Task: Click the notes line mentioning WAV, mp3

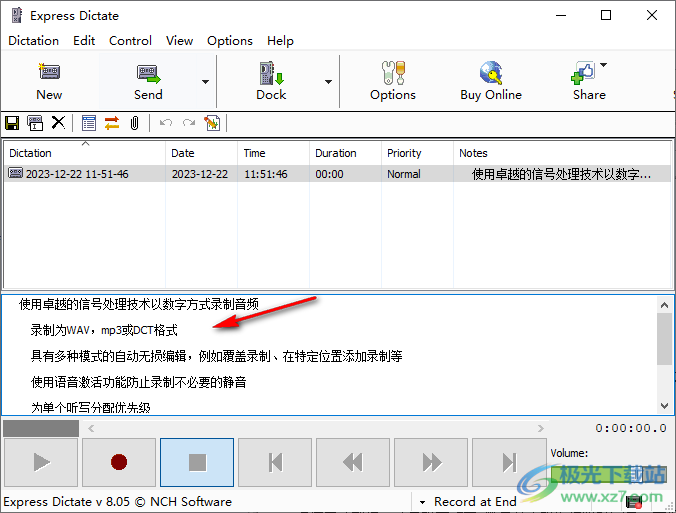Action: pos(104,330)
